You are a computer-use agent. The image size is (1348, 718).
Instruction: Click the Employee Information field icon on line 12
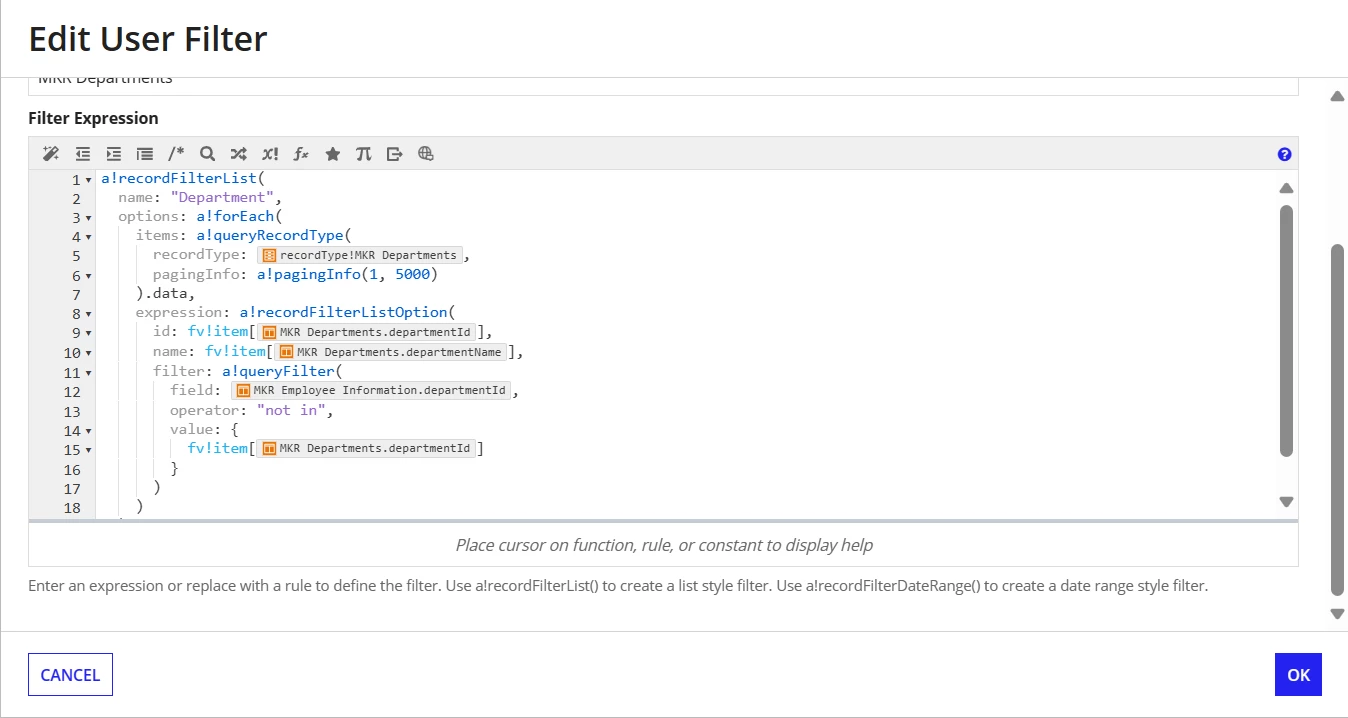[x=243, y=390]
